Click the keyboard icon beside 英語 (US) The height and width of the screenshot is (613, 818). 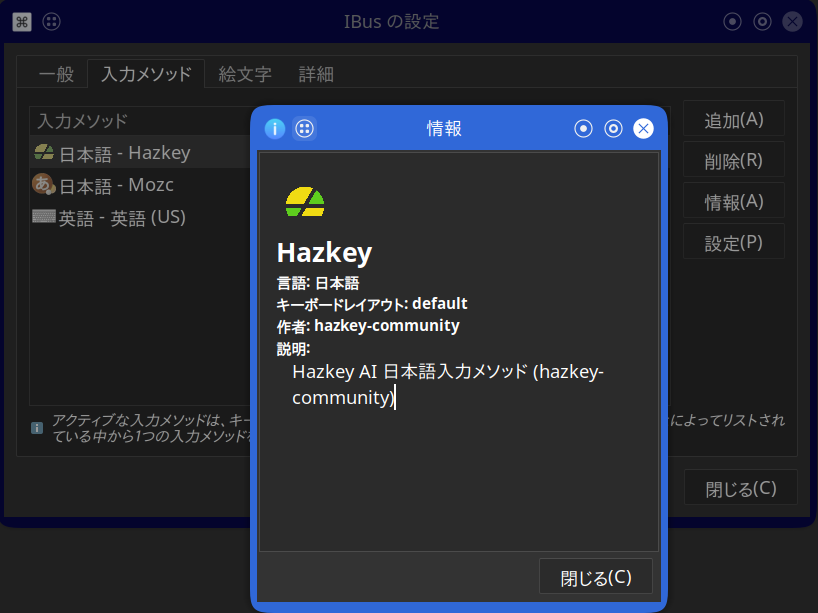(x=44, y=217)
